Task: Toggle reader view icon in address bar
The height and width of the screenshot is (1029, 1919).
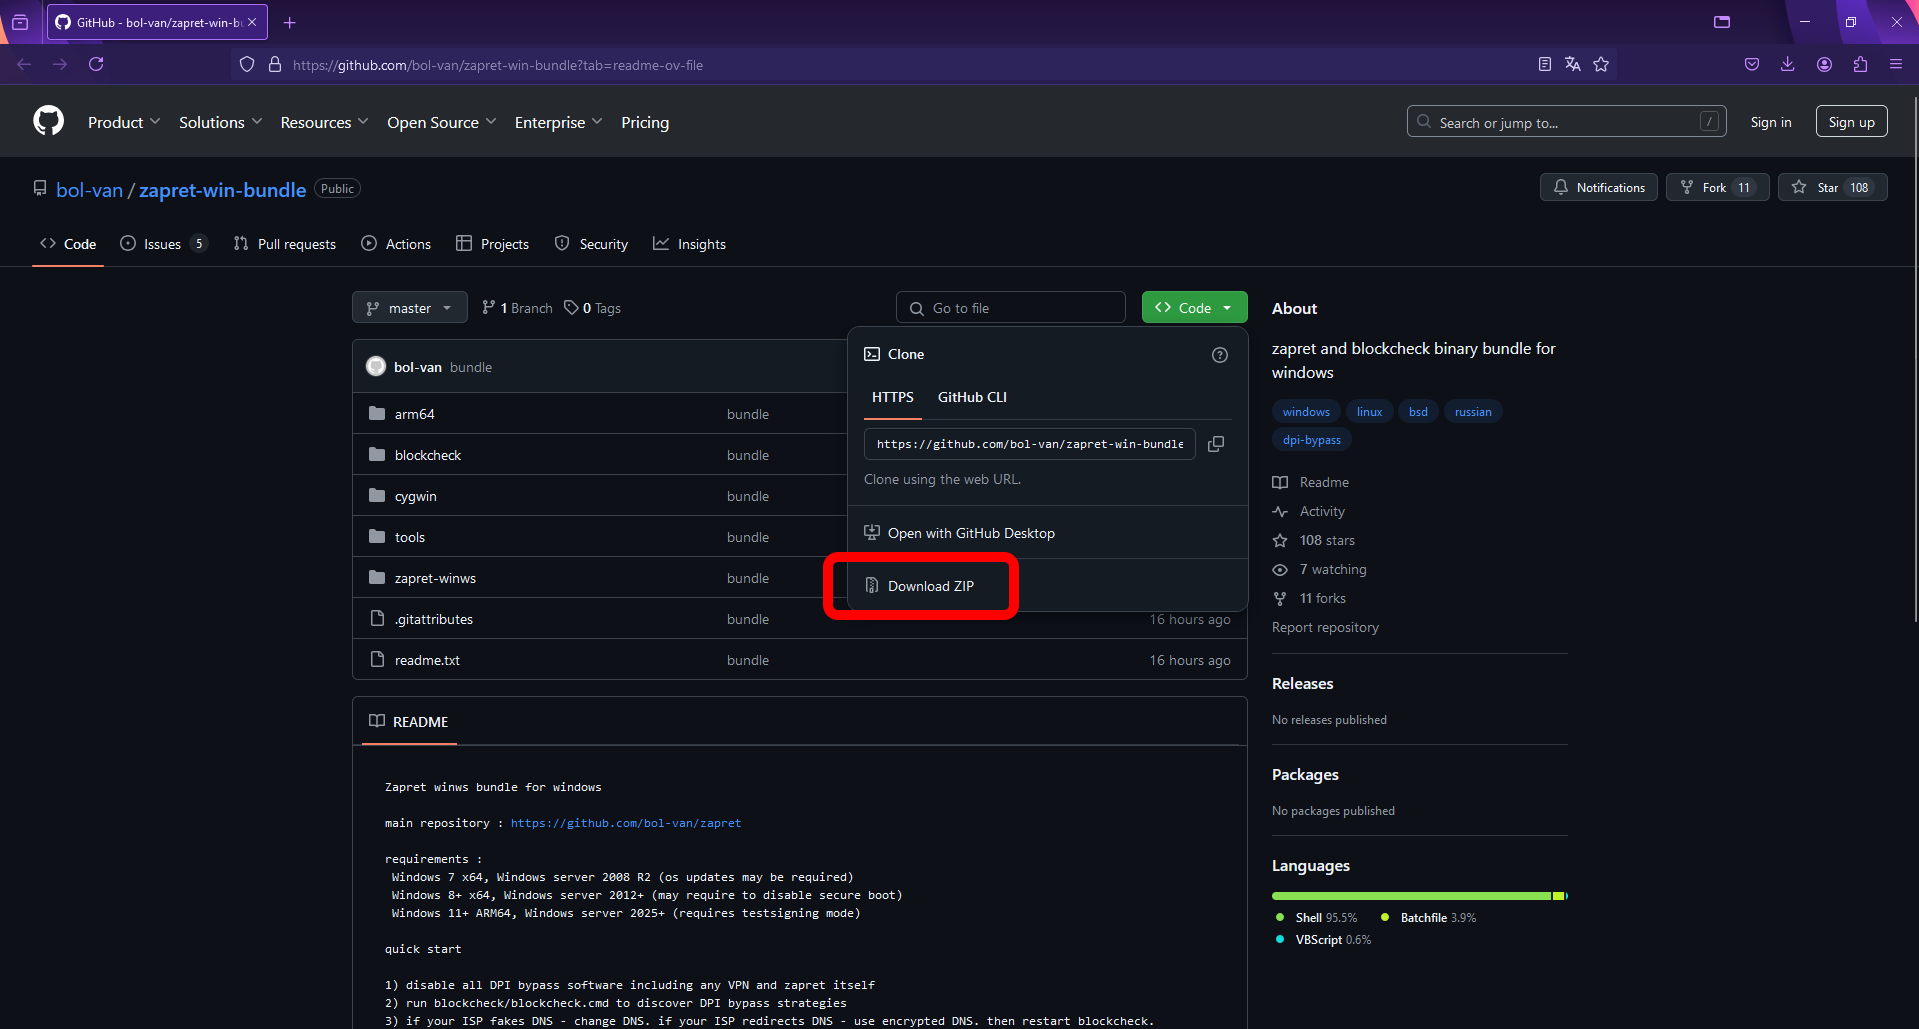Action: (x=1545, y=64)
